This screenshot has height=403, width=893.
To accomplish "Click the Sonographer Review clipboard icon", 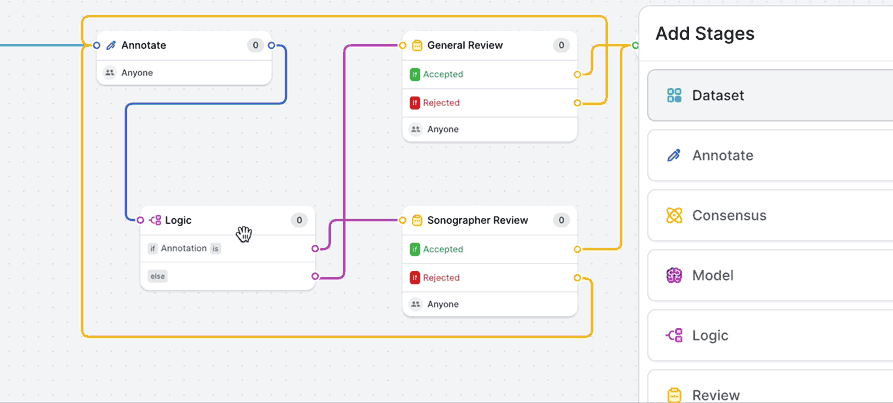I will [416, 220].
